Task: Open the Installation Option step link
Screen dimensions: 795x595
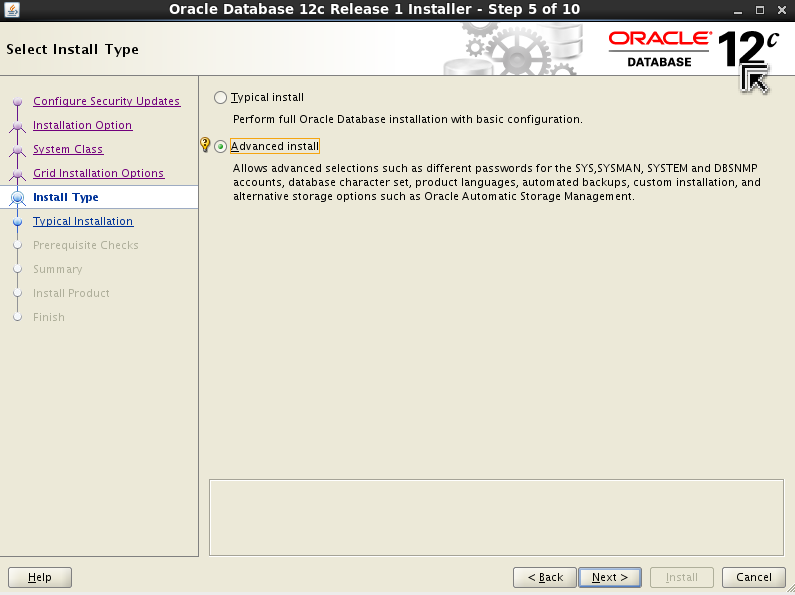Action: click(x=83, y=125)
